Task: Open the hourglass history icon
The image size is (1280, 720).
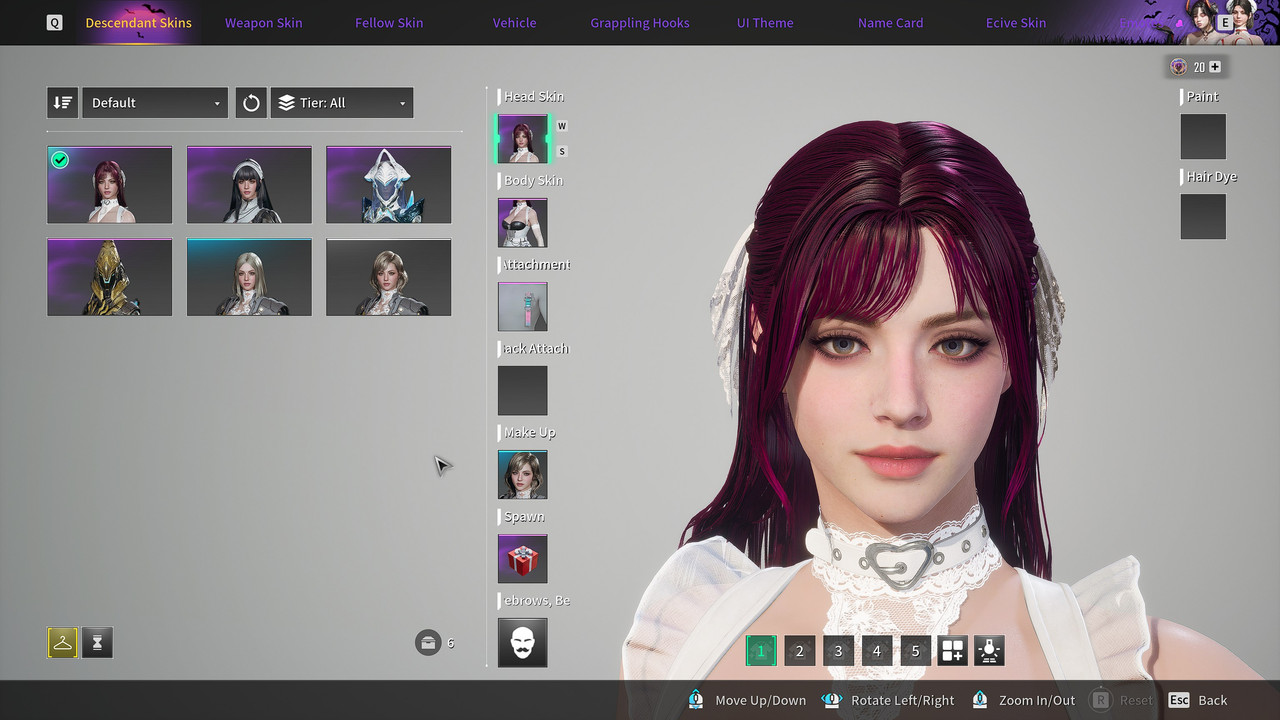Action: click(97, 643)
